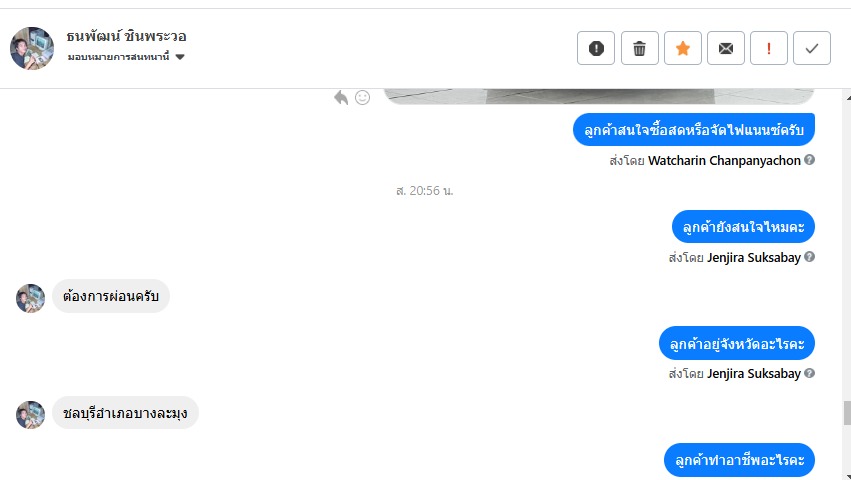
Task: Expand the assign conversation dropdown arrow
Action: click(180, 56)
